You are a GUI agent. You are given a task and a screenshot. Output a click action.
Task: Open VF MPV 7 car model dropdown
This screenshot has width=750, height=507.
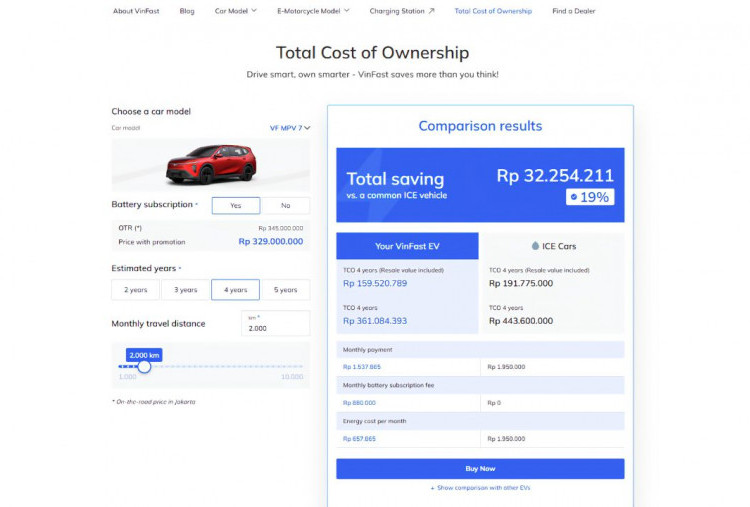[290, 128]
